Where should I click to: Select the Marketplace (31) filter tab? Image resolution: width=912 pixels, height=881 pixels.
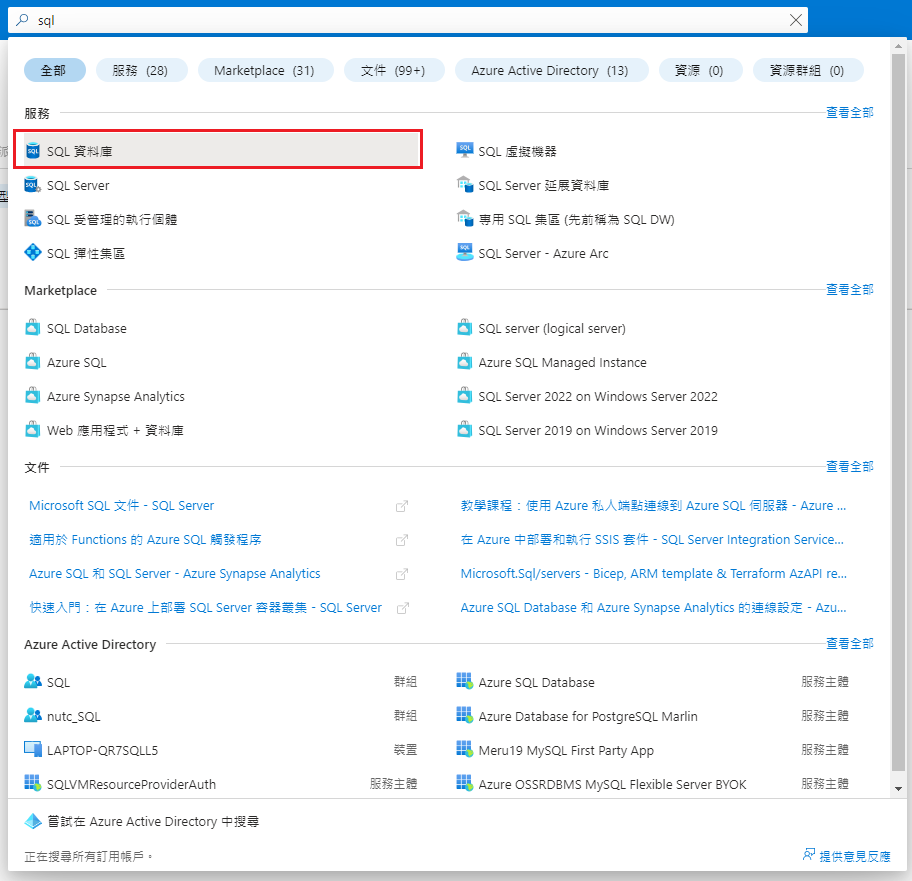point(265,70)
